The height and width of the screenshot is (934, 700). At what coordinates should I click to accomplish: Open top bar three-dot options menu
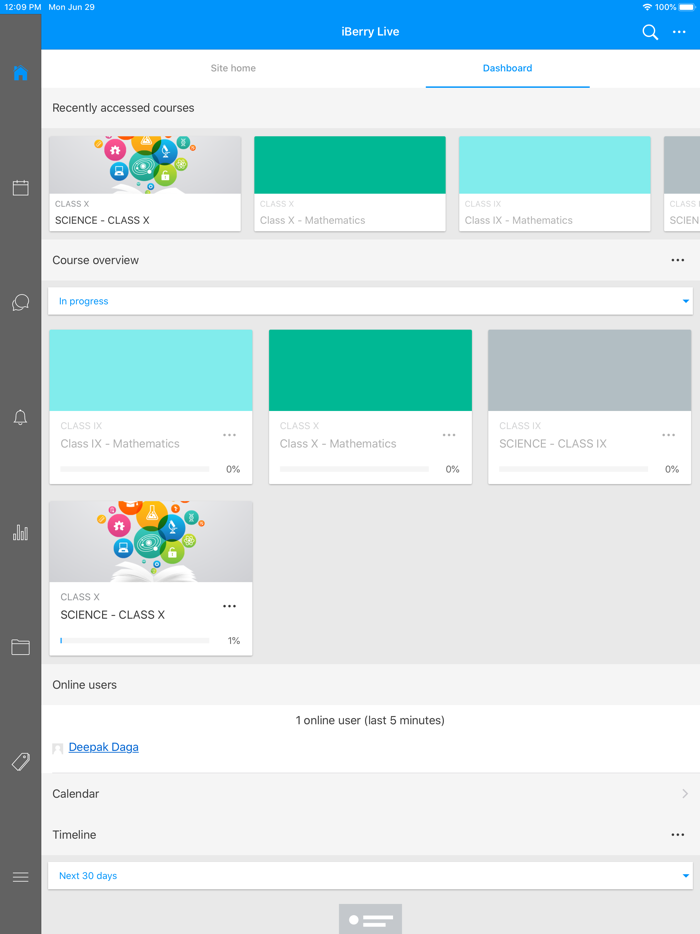click(x=680, y=32)
